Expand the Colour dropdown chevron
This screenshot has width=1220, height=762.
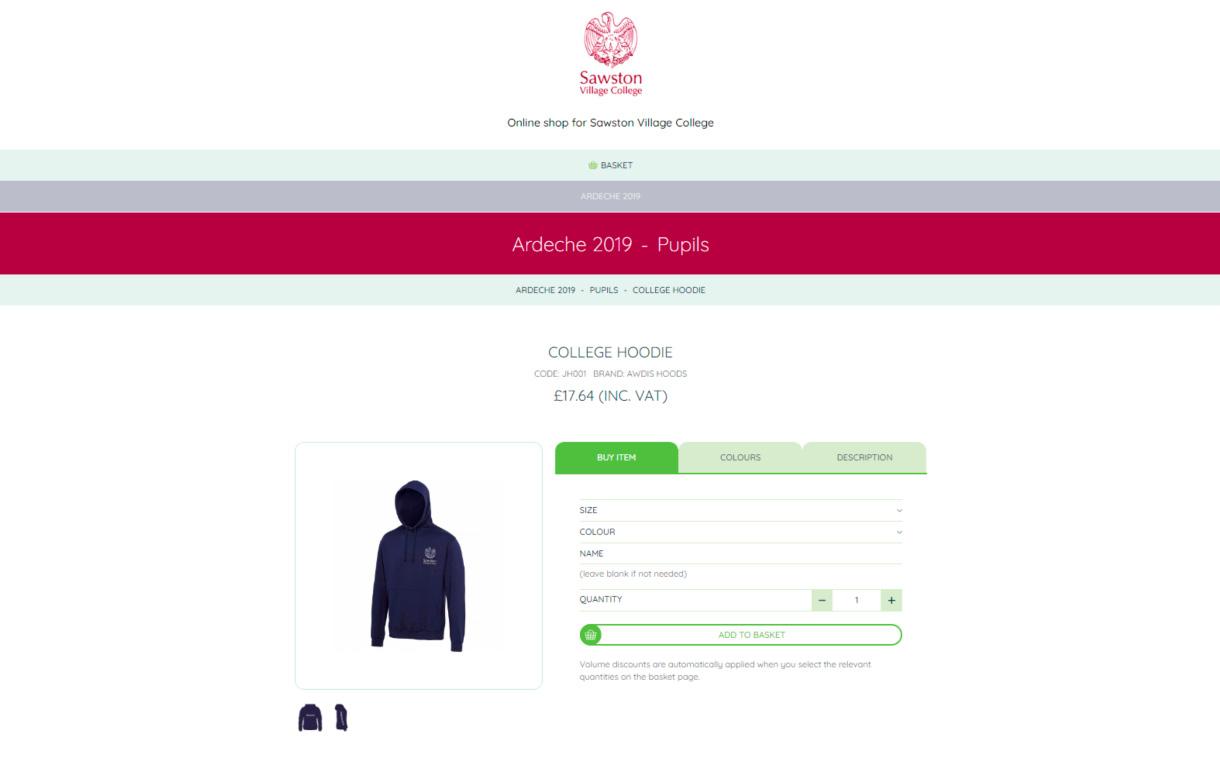tap(899, 532)
